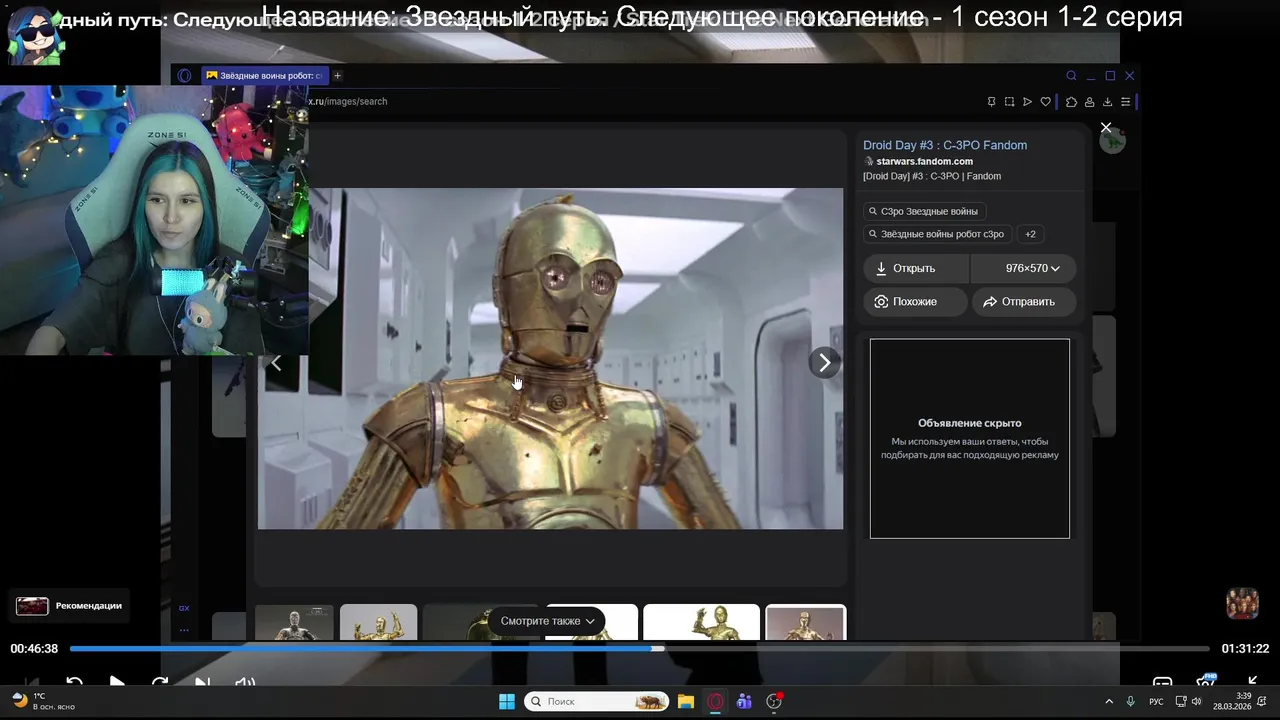Go to the next image with right arrow
The width and height of the screenshot is (1280, 720).
[824, 363]
